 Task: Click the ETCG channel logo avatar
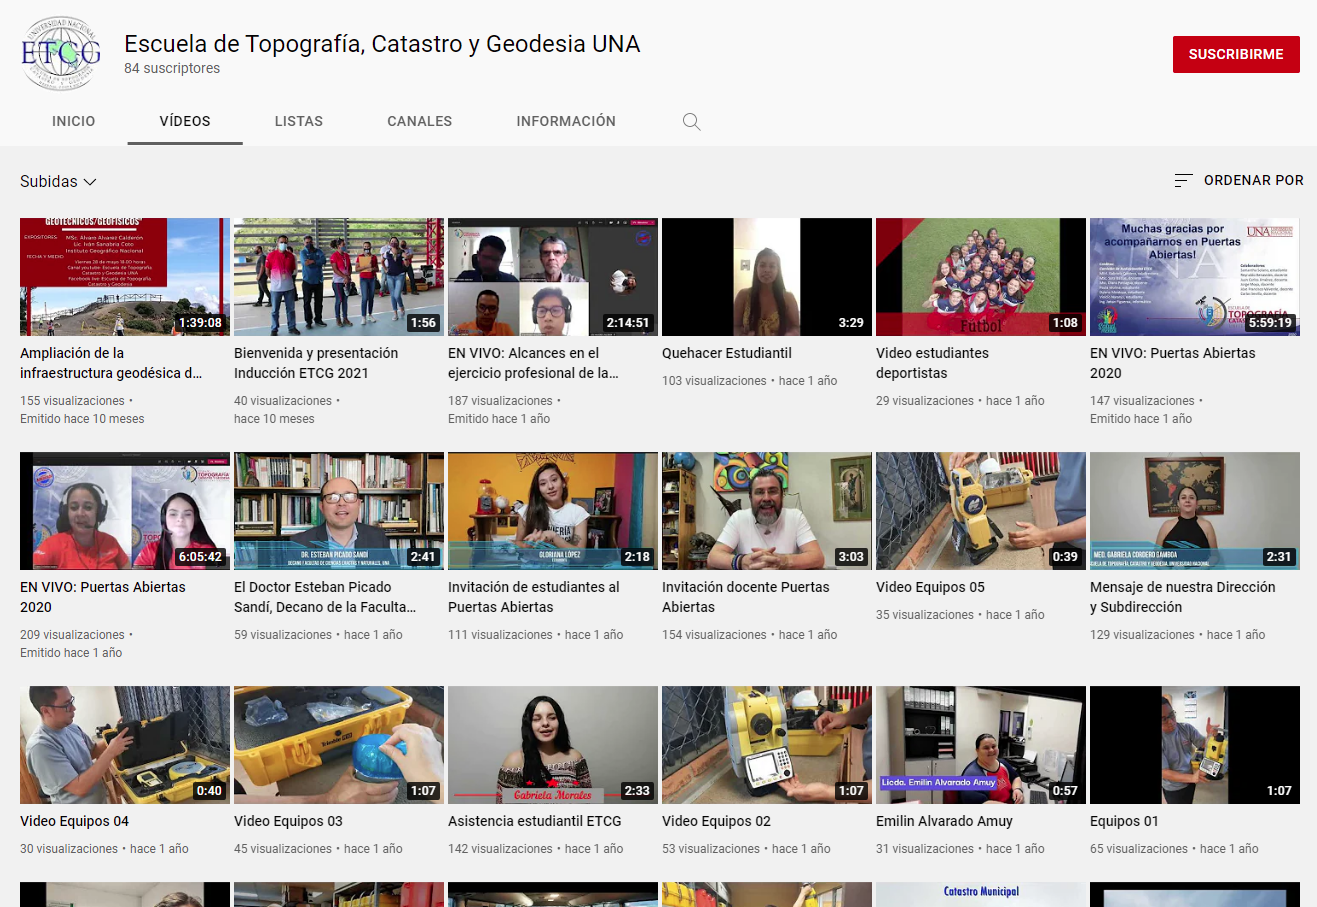[x=61, y=54]
